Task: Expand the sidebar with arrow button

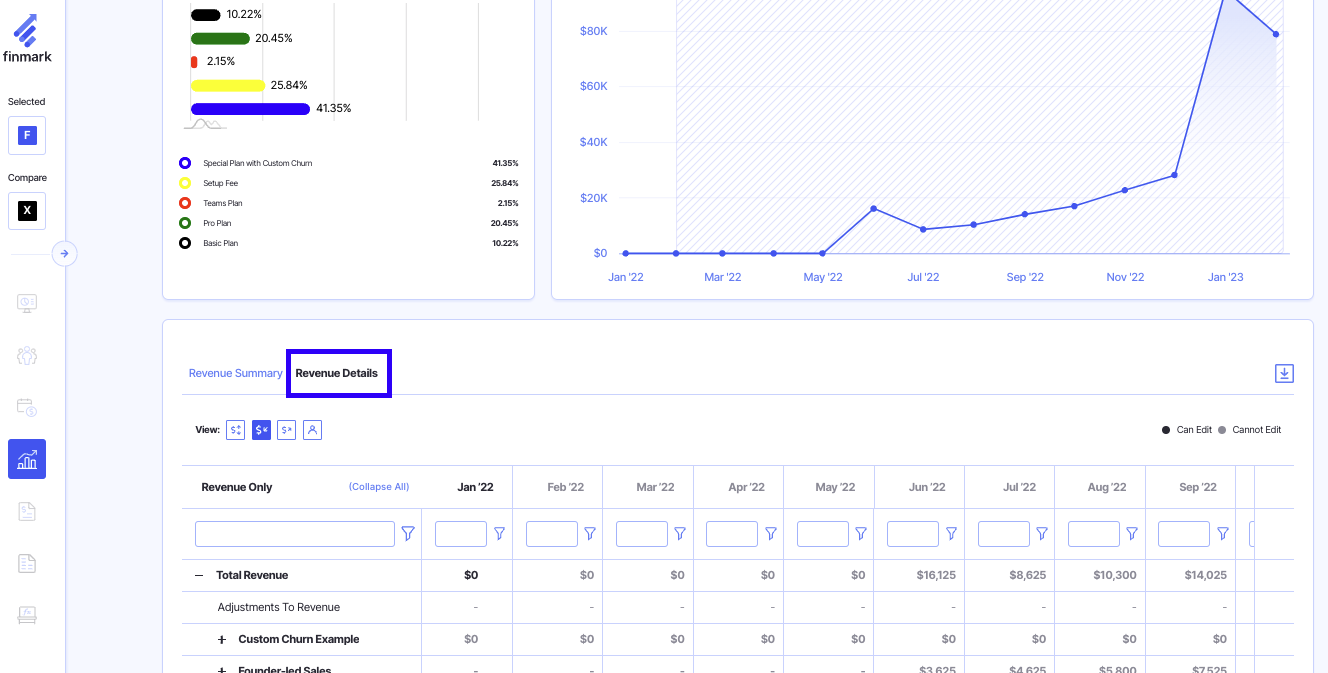Action: pyautogui.click(x=64, y=254)
